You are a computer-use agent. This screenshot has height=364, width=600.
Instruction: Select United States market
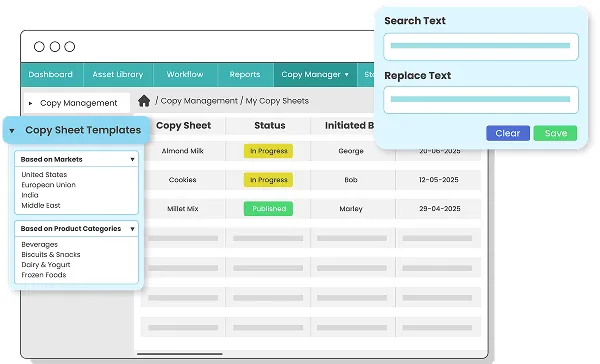[x=44, y=175]
